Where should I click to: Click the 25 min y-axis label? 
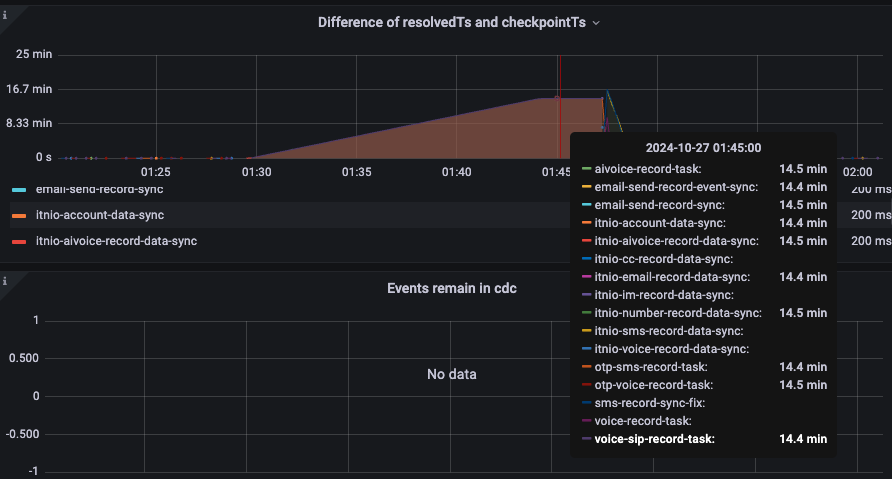click(x=35, y=54)
